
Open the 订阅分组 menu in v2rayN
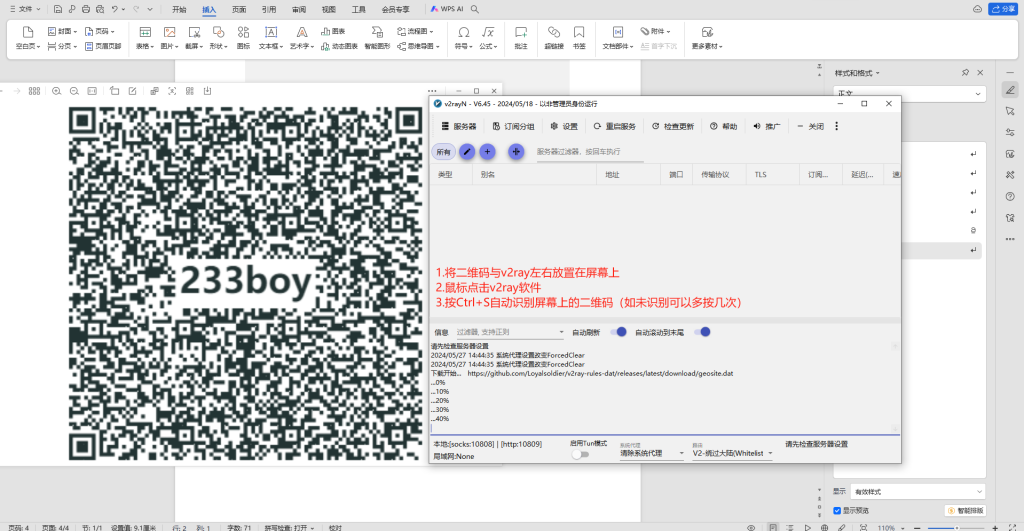(x=513, y=126)
